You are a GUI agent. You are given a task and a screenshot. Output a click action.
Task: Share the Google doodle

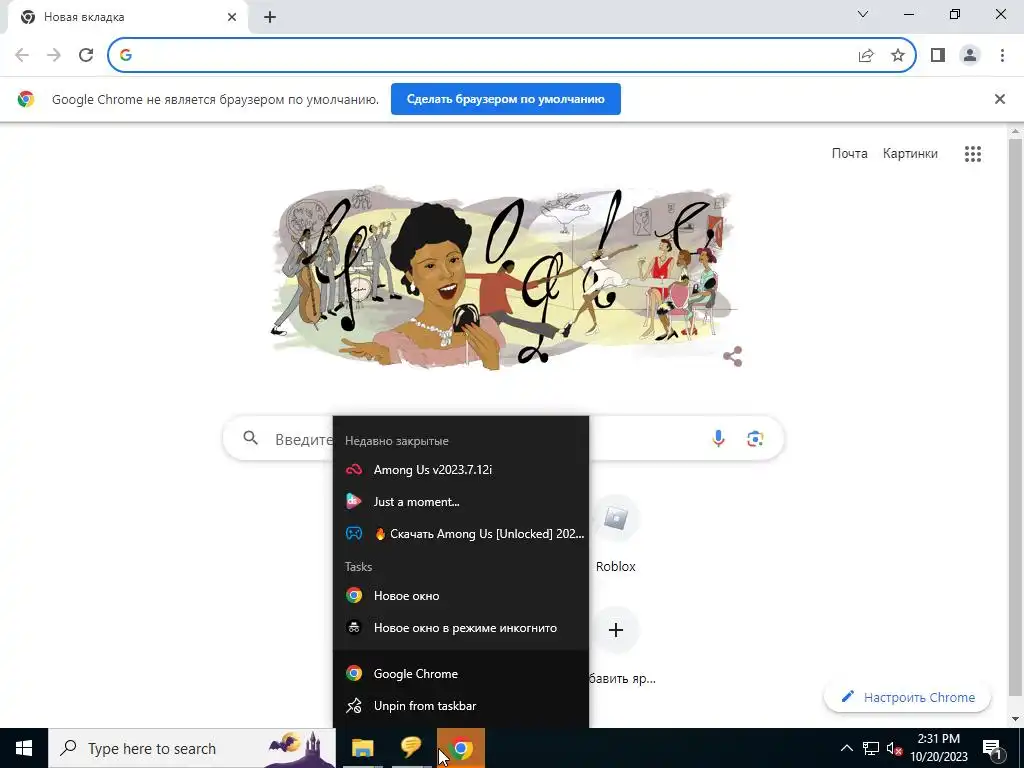733,357
